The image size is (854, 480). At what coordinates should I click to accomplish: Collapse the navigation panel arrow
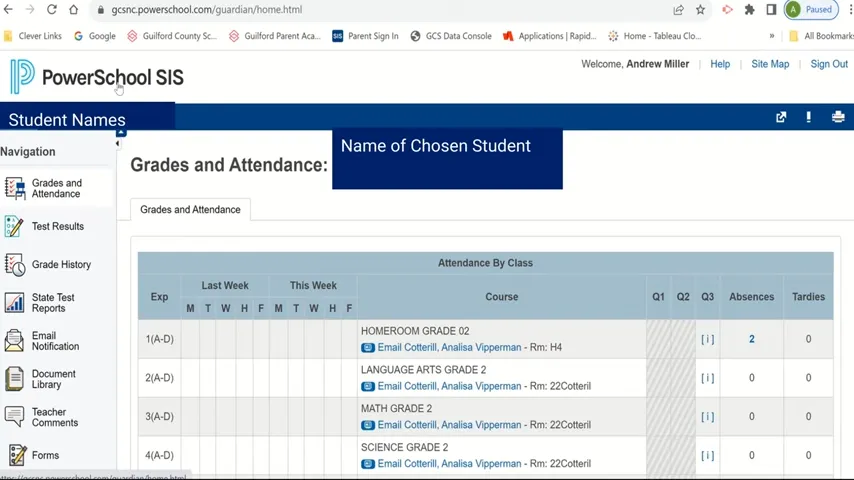pos(117,144)
